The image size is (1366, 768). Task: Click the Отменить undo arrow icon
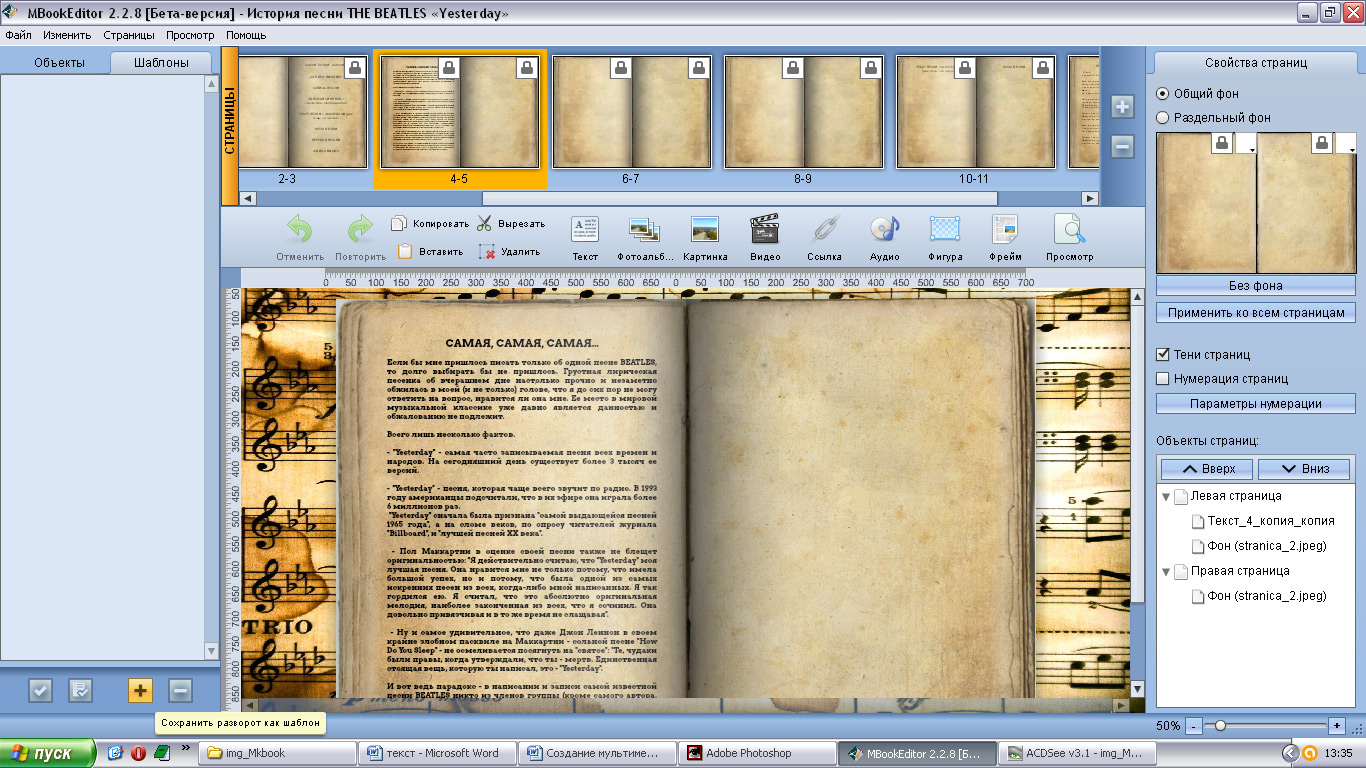pos(300,230)
